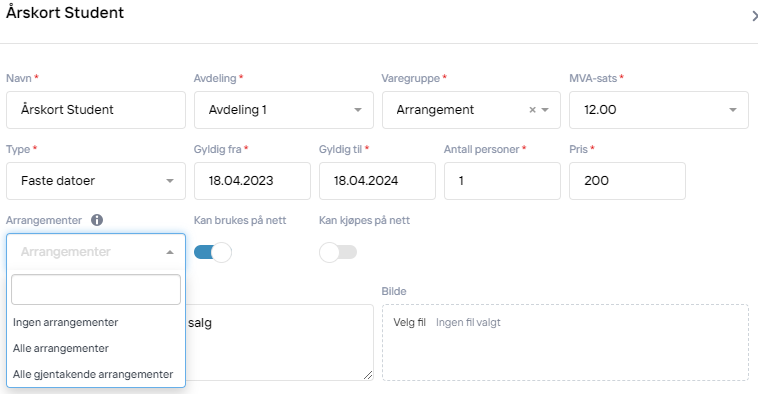Focus the Antall personer field
The image size is (758, 394).
(x=502, y=181)
